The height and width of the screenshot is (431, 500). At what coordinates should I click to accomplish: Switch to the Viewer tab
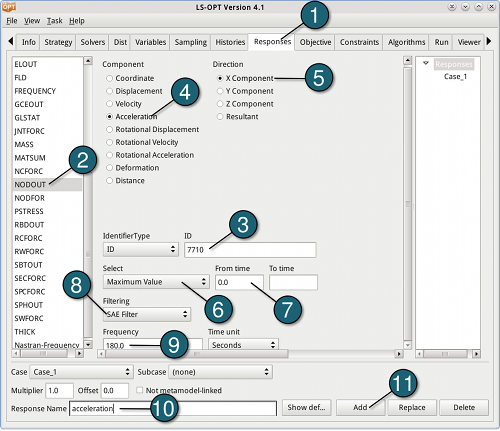pos(469,42)
